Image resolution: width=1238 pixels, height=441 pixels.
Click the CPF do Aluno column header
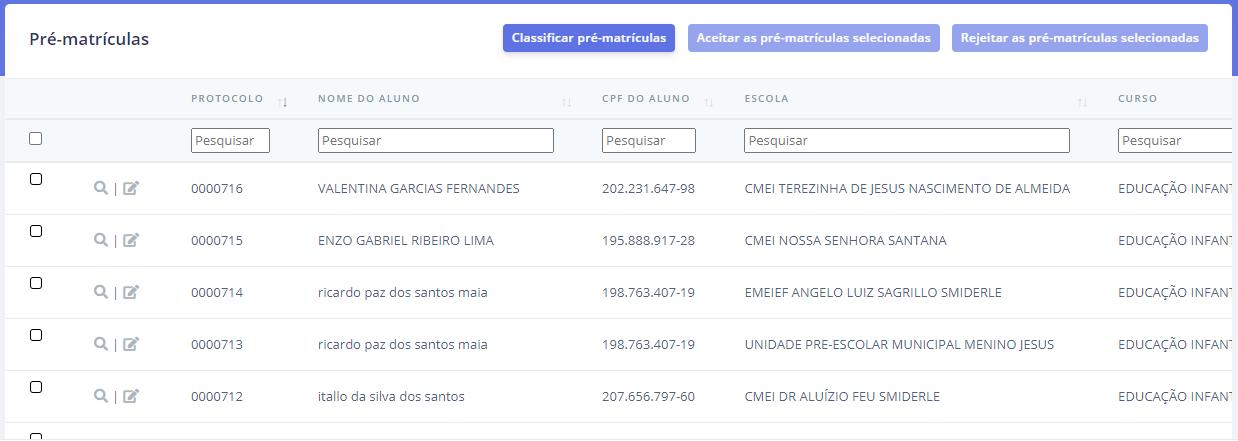tap(646, 99)
